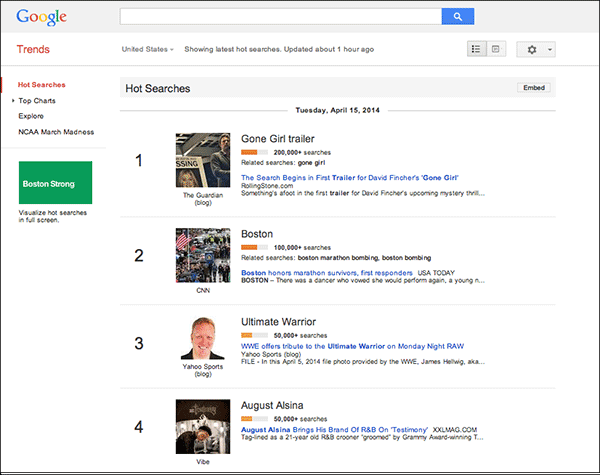Screen dimensions: 600x475
Task: Click 'Showing latest hot searches' status text
Action: tap(279, 49)
